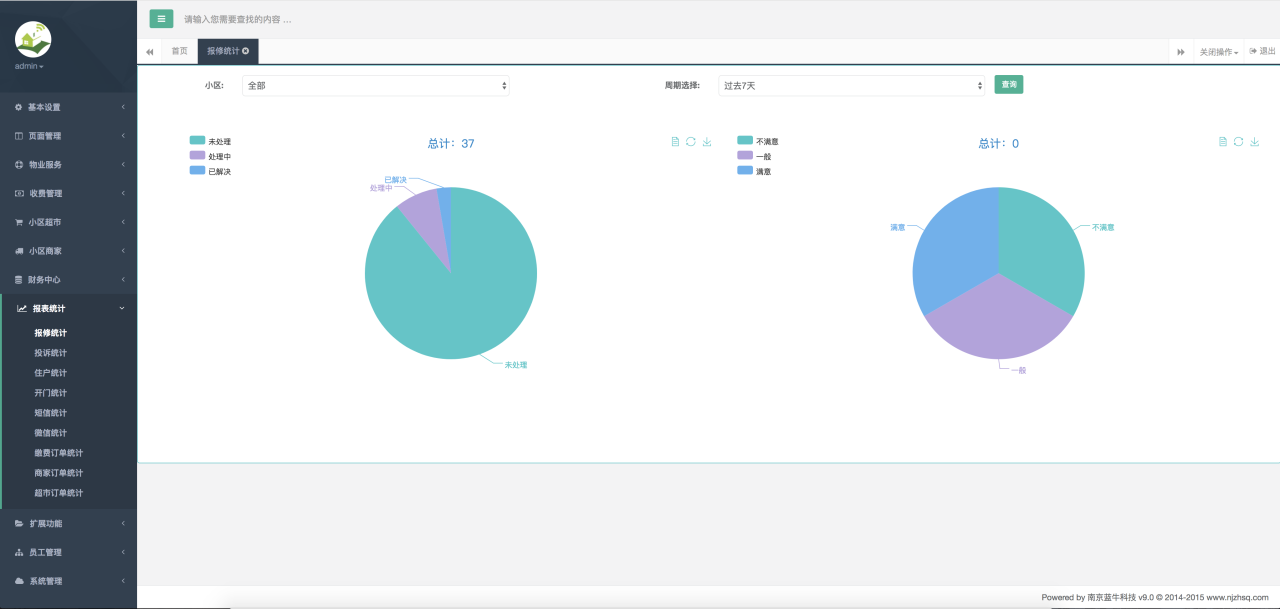
Task: Click the data view icon of the repair chart
Action: tap(675, 142)
